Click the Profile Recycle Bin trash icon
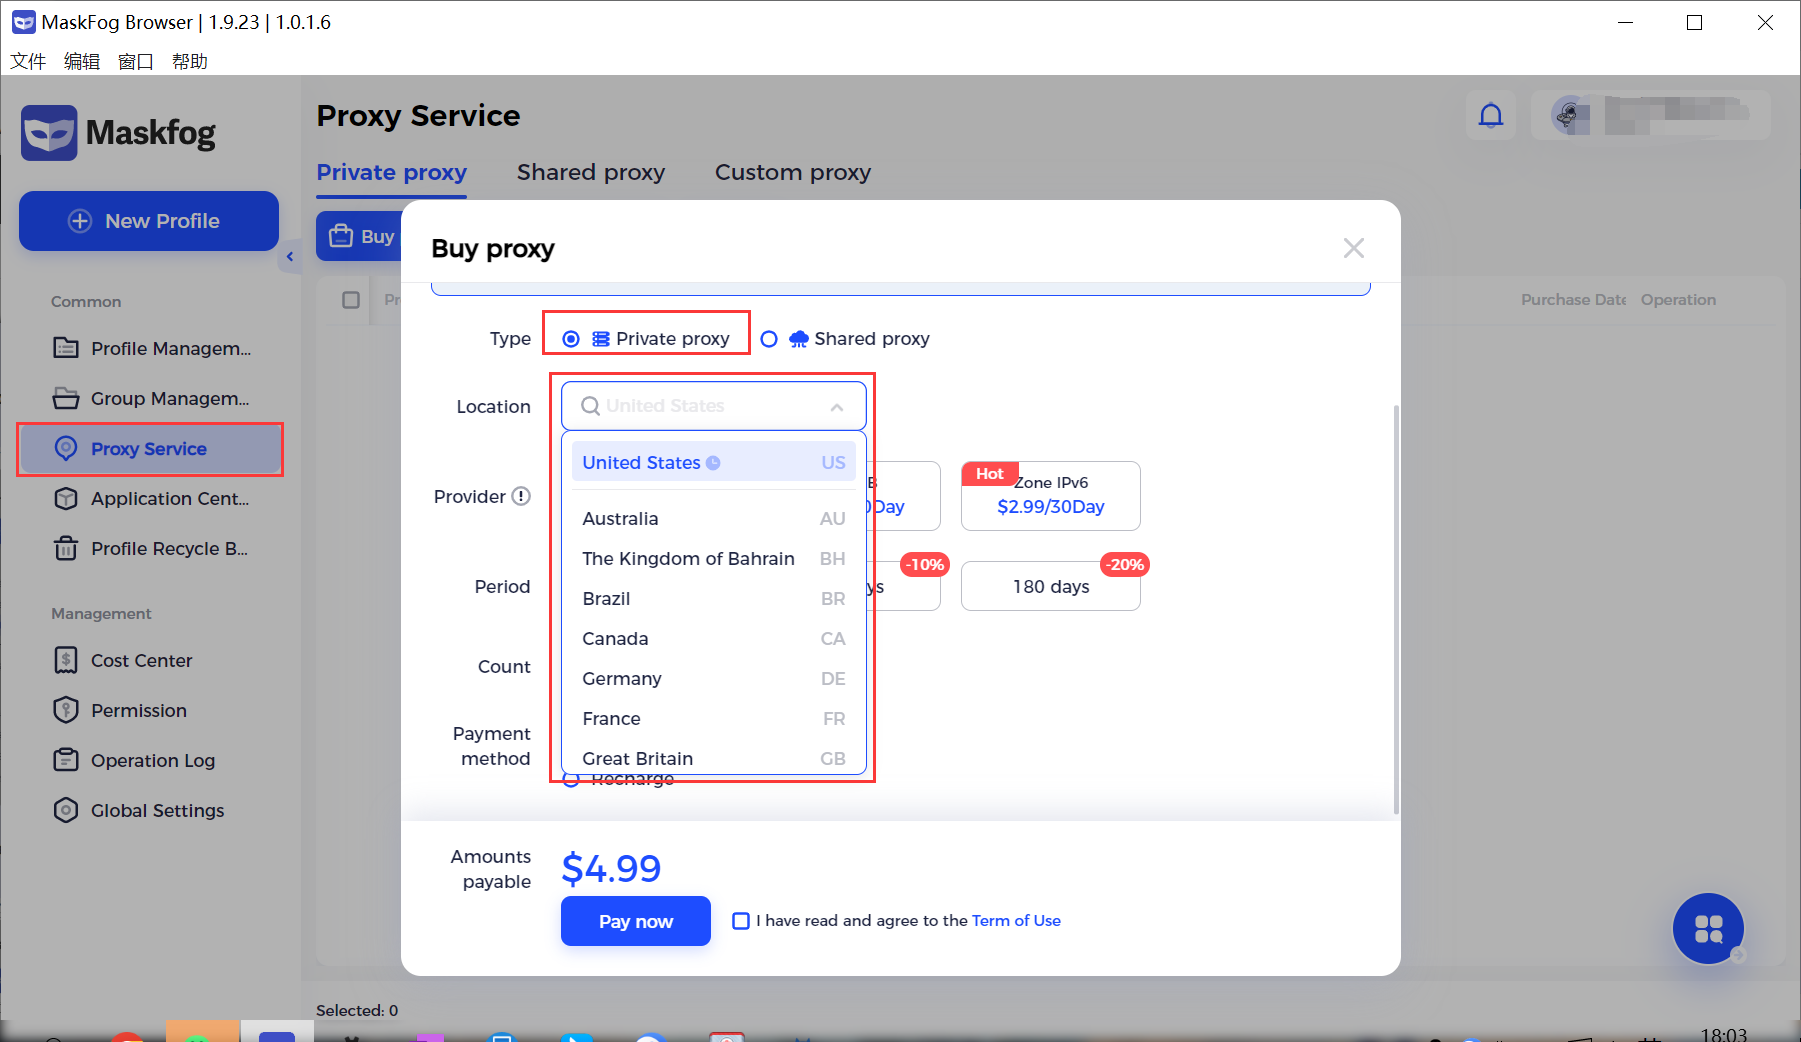Screen dimensions: 1801x1042 [x=66, y=548]
